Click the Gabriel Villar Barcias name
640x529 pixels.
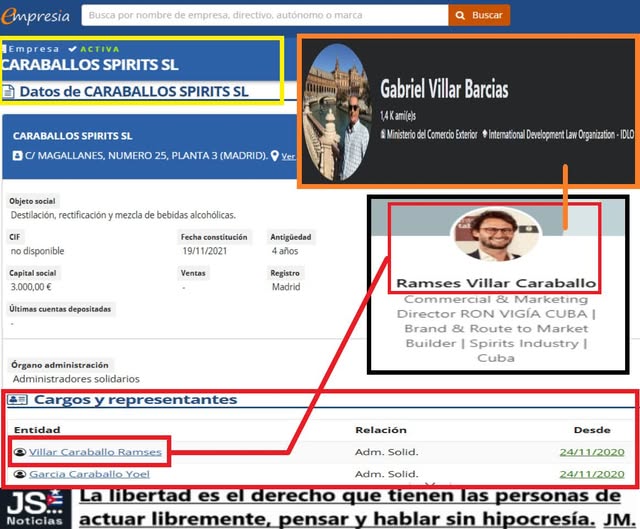pos(444,89)
